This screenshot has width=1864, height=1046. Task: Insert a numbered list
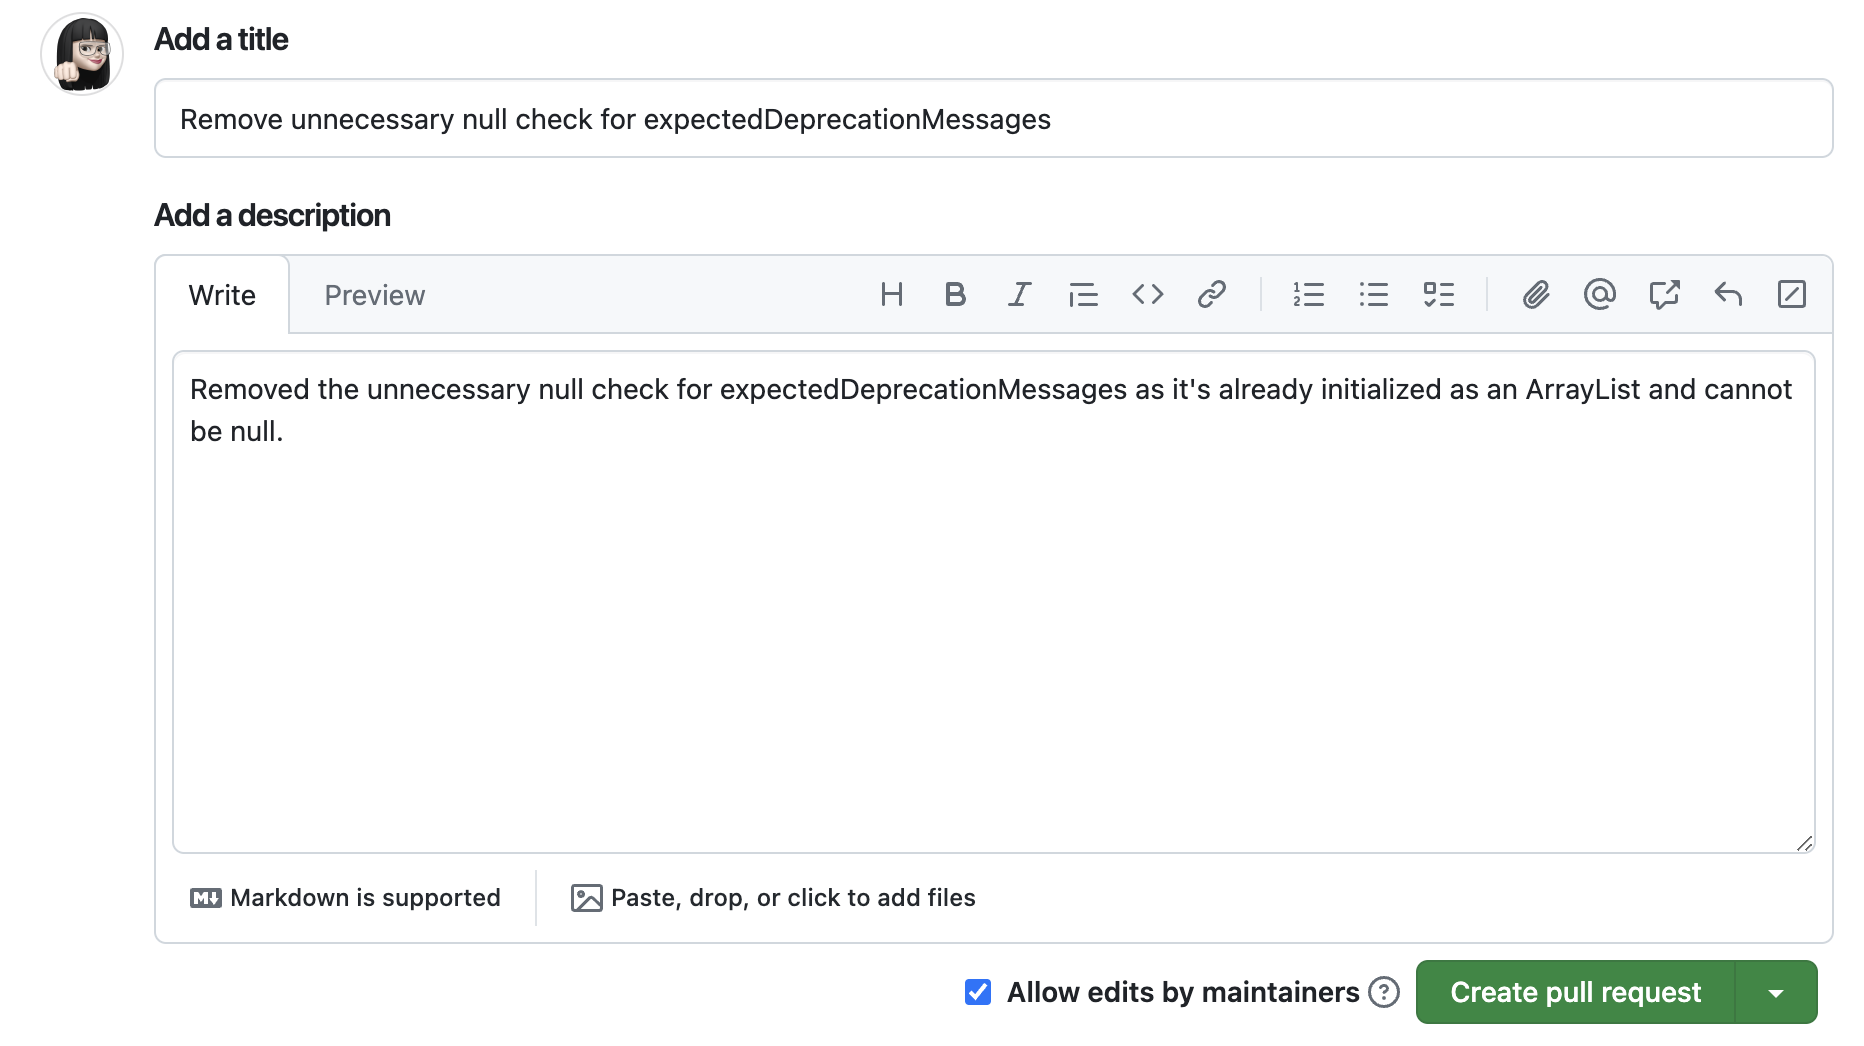pos(1308,295)
